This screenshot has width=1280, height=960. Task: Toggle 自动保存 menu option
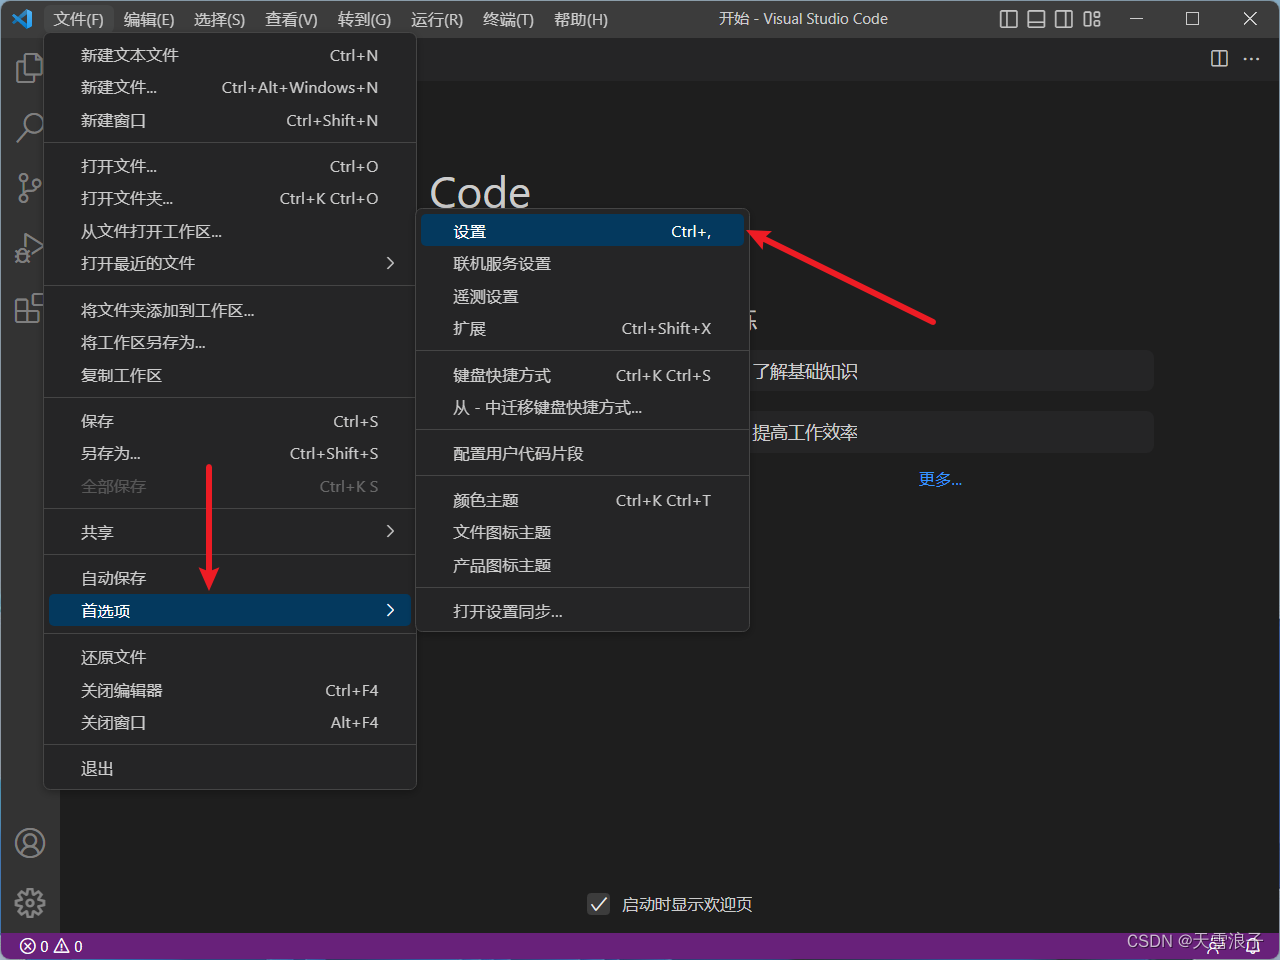point(230,578)
